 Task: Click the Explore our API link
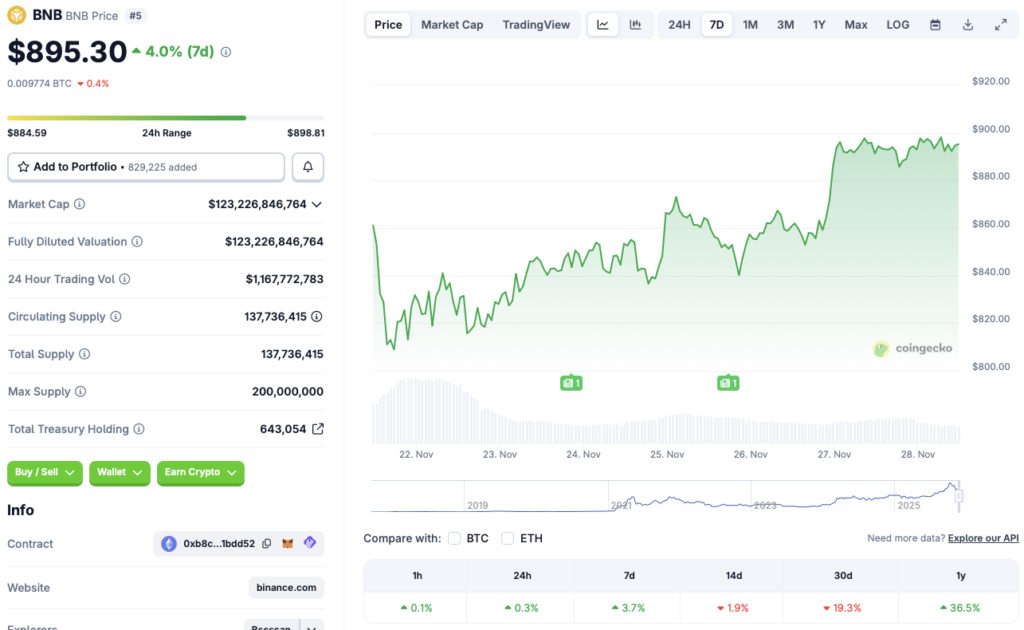pos(982,537)
